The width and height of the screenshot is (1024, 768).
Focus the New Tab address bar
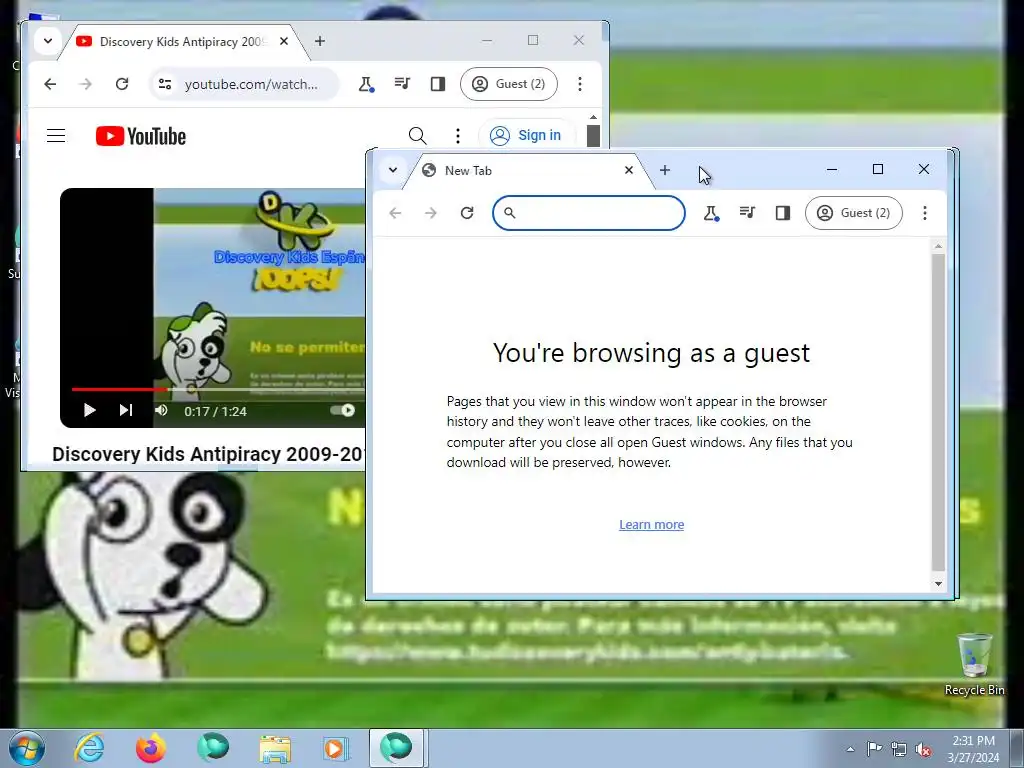coord(589,213)
